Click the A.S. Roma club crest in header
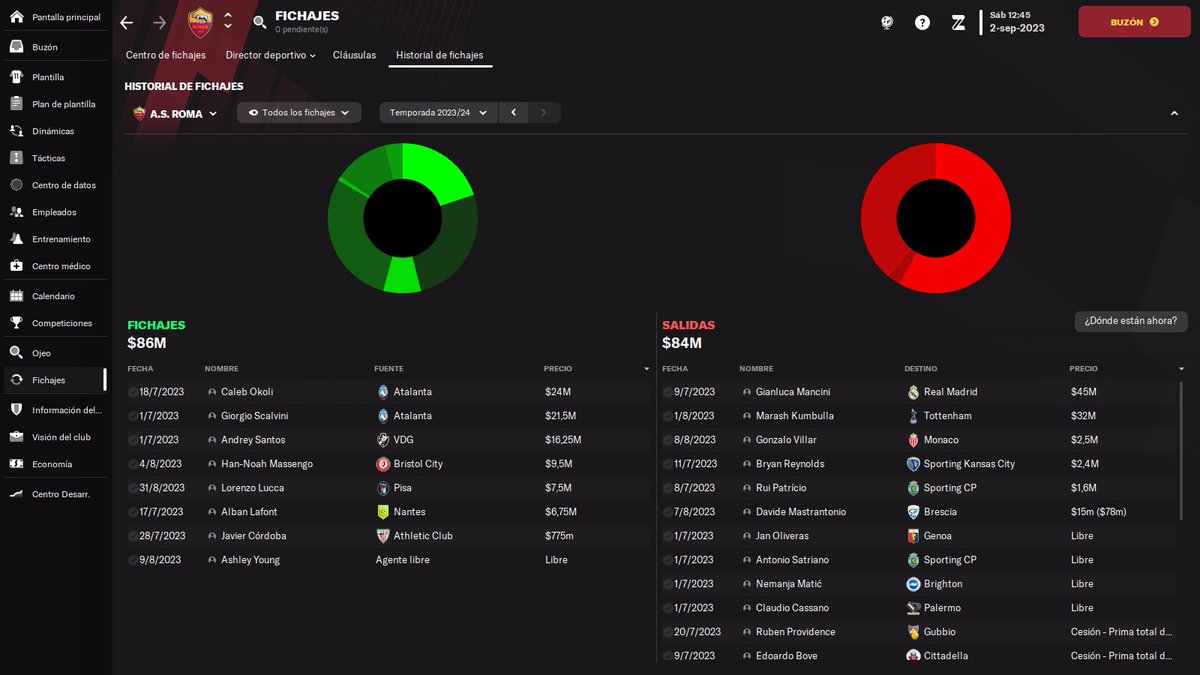 point(200,22)
